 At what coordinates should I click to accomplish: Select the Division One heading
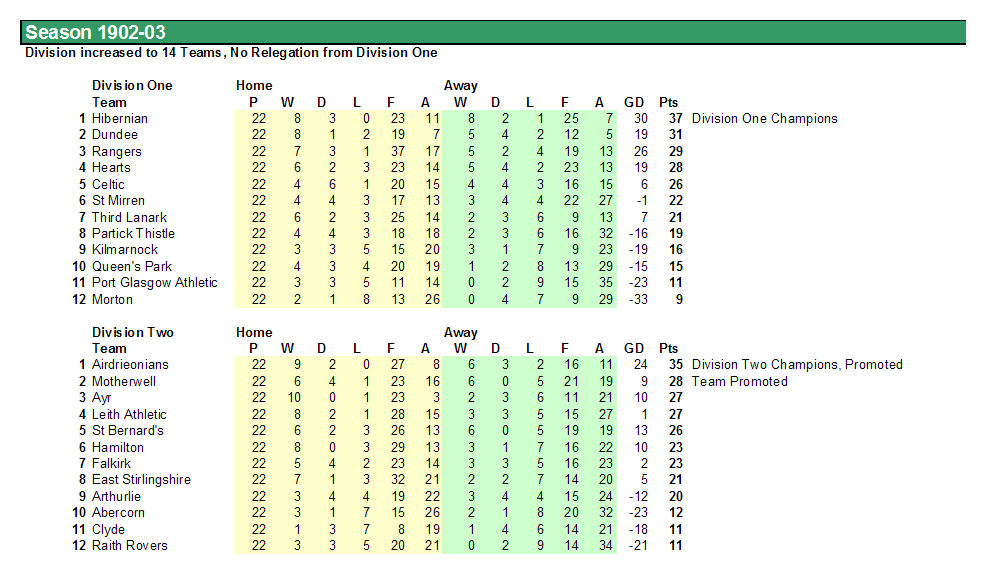(x=132, y=86)
